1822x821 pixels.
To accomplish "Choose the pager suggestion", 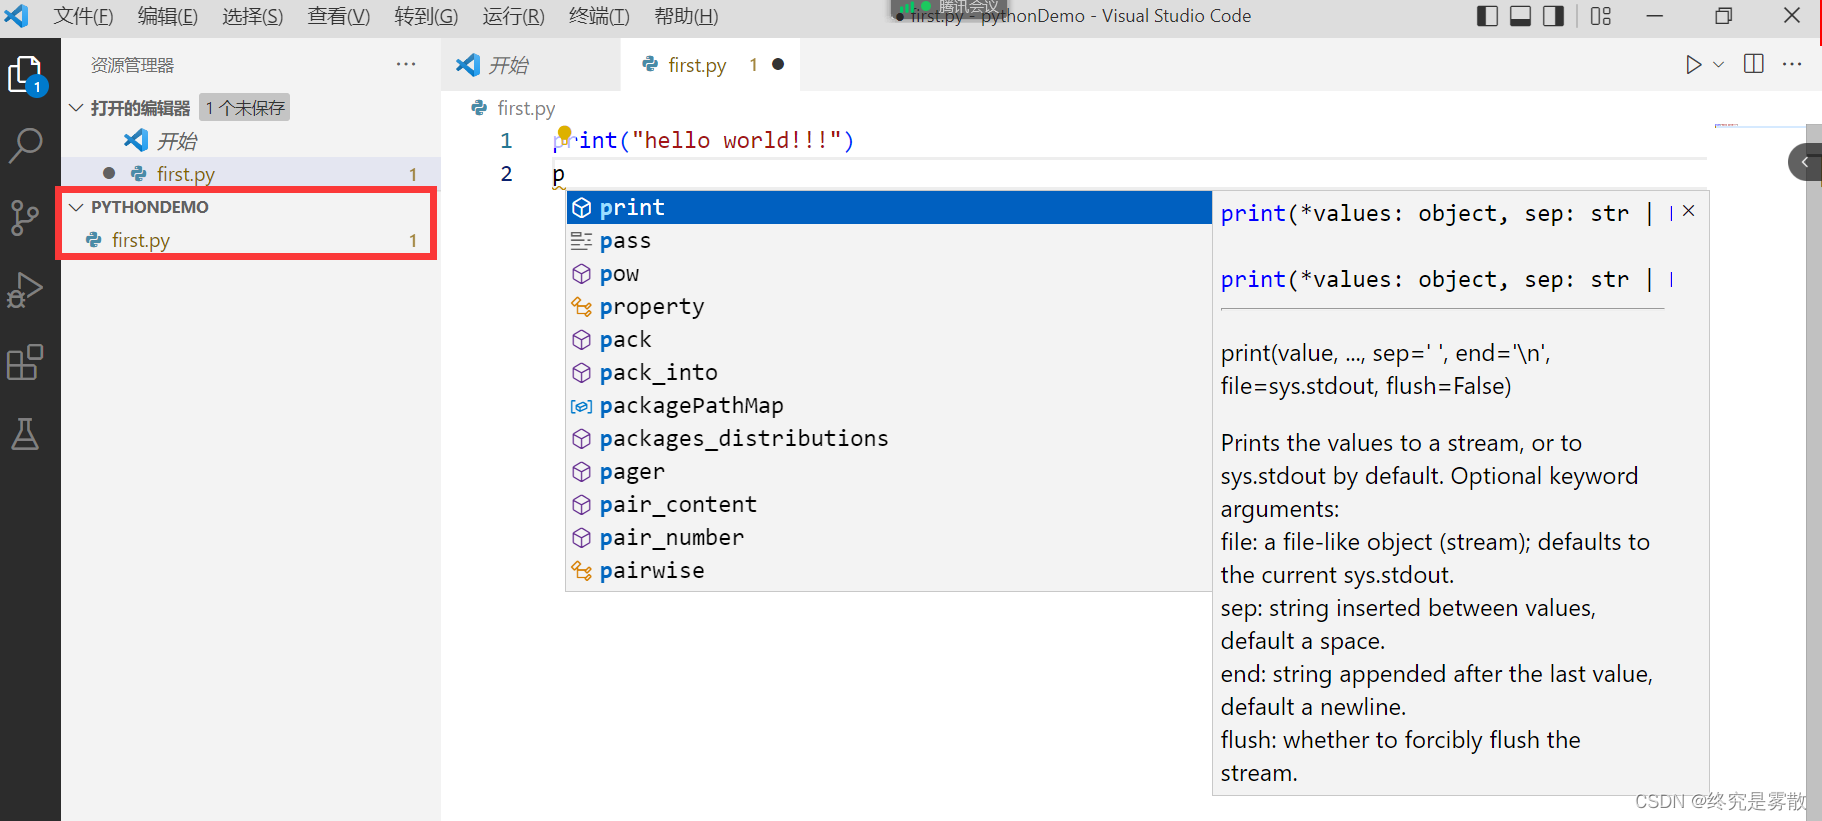I will point(889,471).
